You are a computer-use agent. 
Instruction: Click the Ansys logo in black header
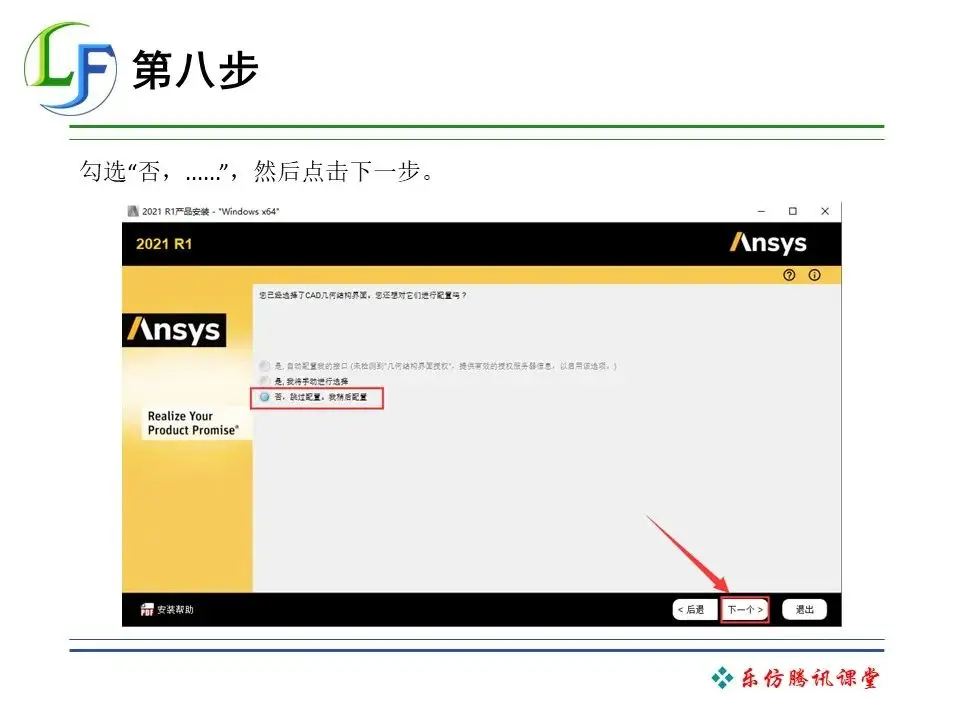(768, 243)
